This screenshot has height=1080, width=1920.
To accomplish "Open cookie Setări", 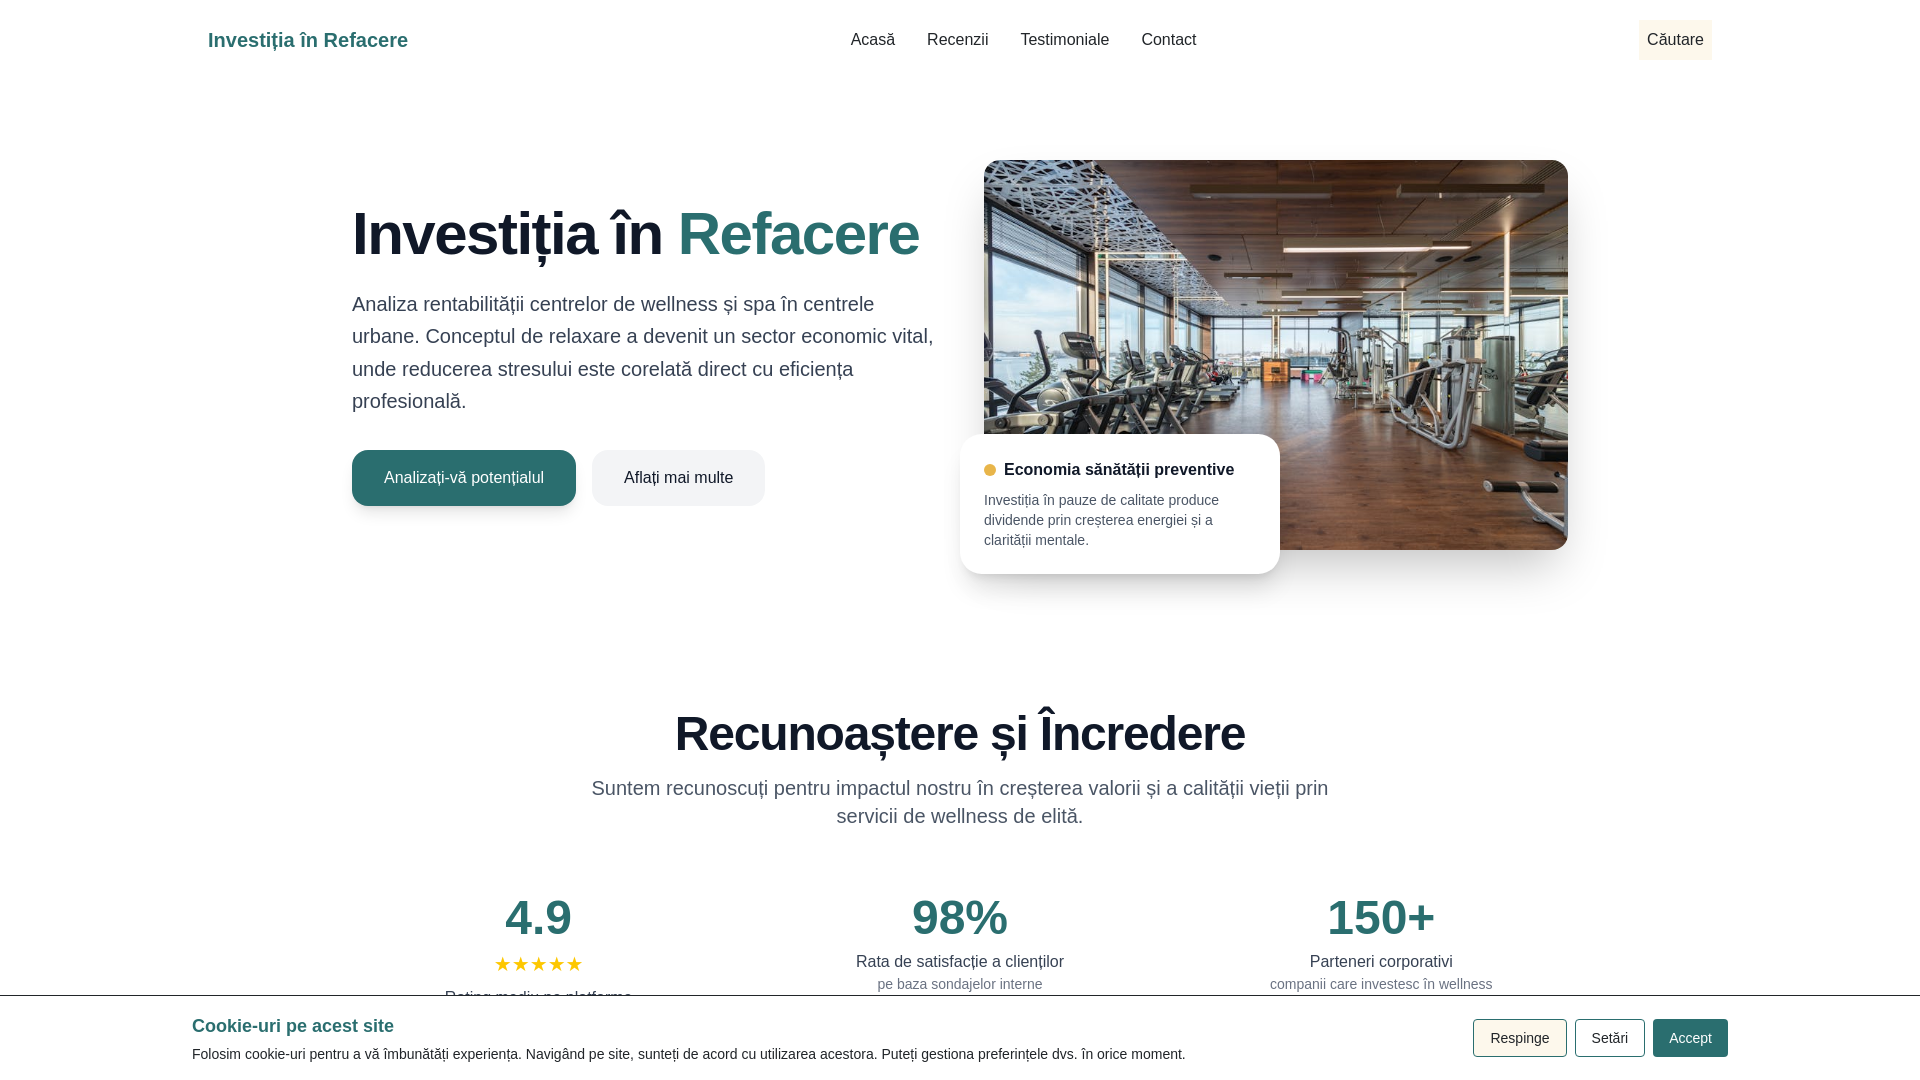I will tap(1609, 1038).
